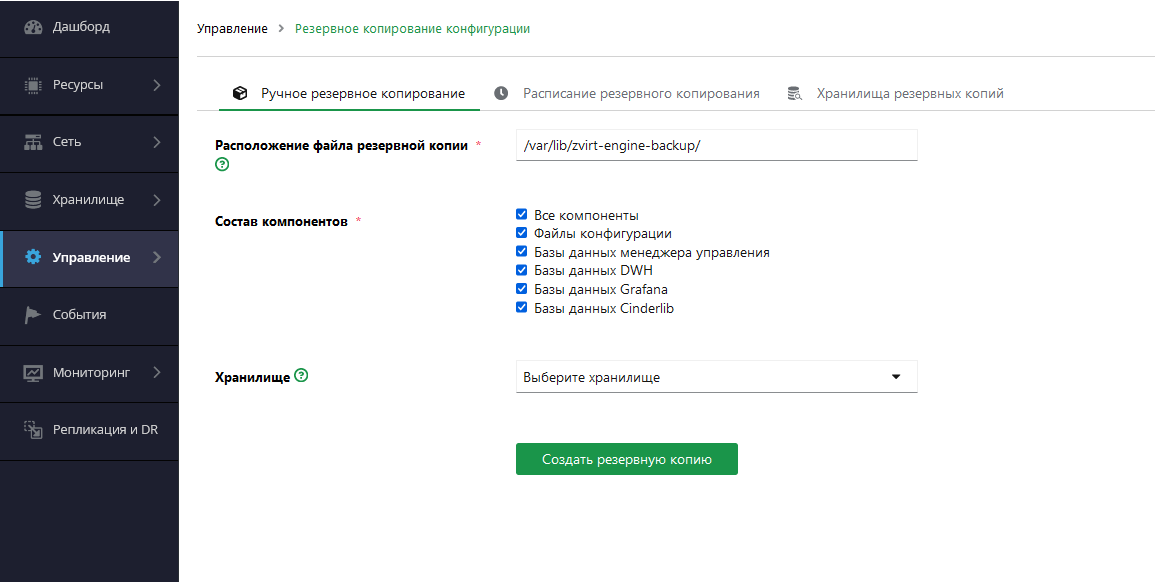
Task: Click the Дашборд gauge icon
Action: pyautogui.click(x=33, y=27)
